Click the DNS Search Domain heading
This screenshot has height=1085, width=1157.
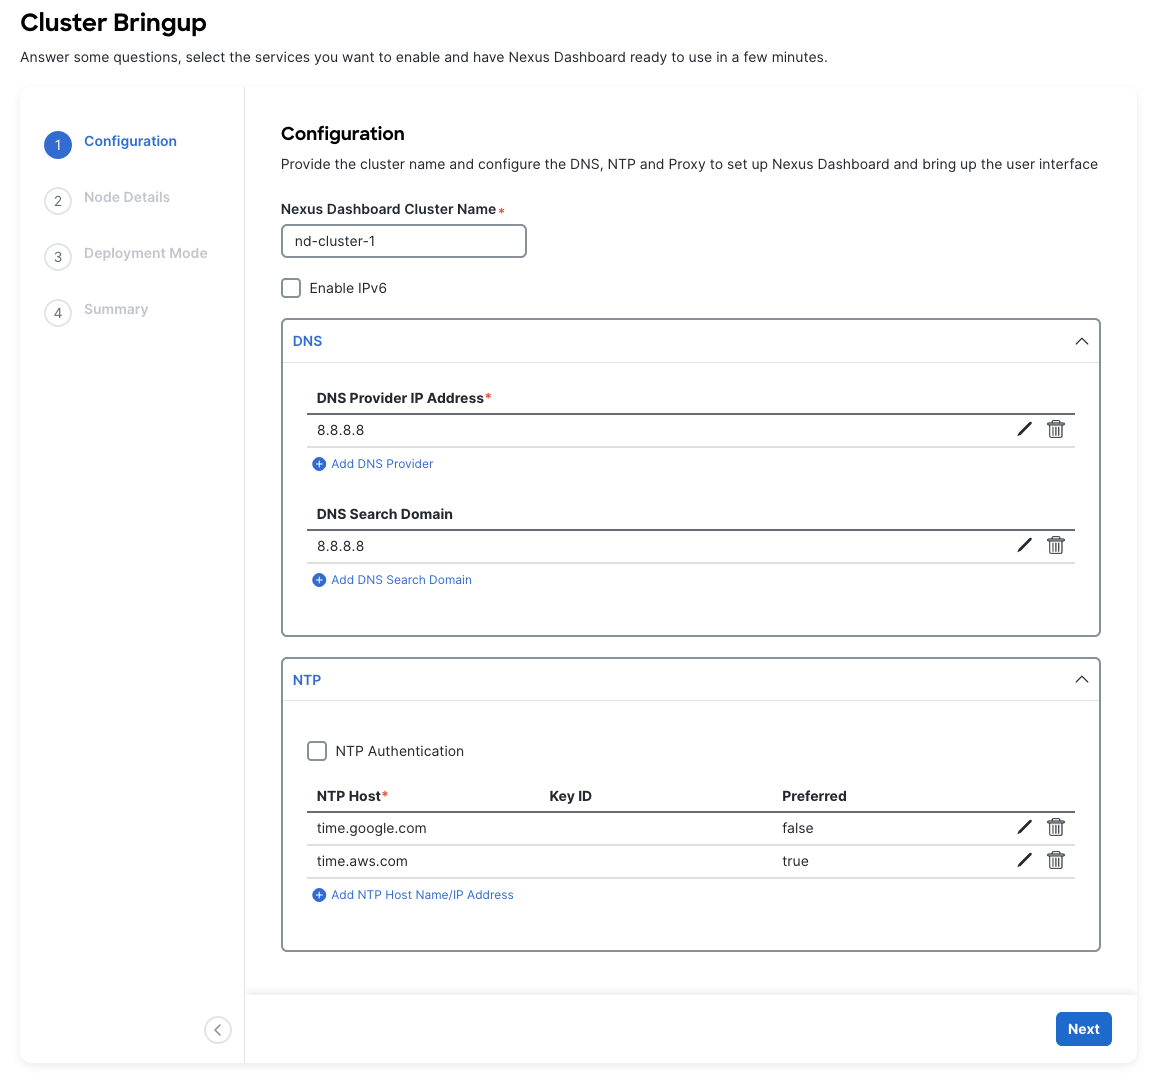click(384, 514)
